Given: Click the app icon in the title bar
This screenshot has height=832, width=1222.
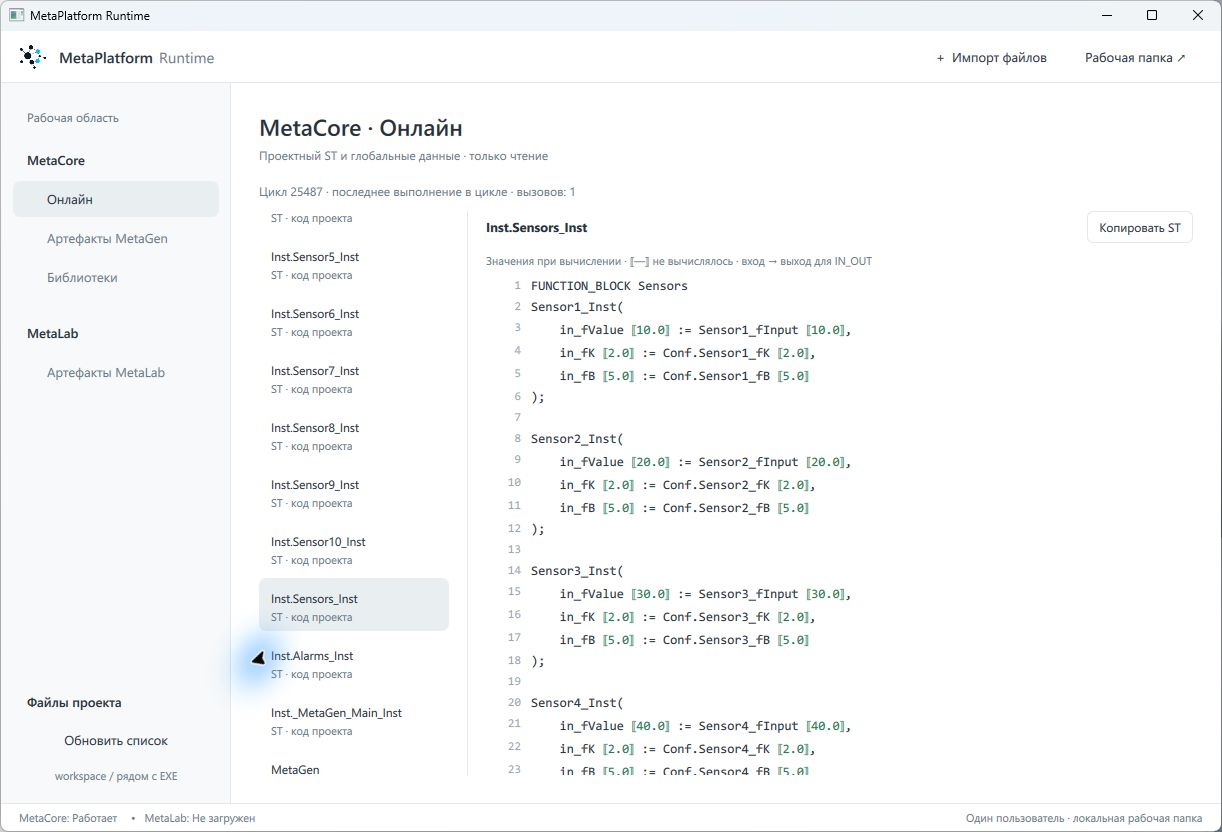Looking at the screenshot, I should click(16, 16).
